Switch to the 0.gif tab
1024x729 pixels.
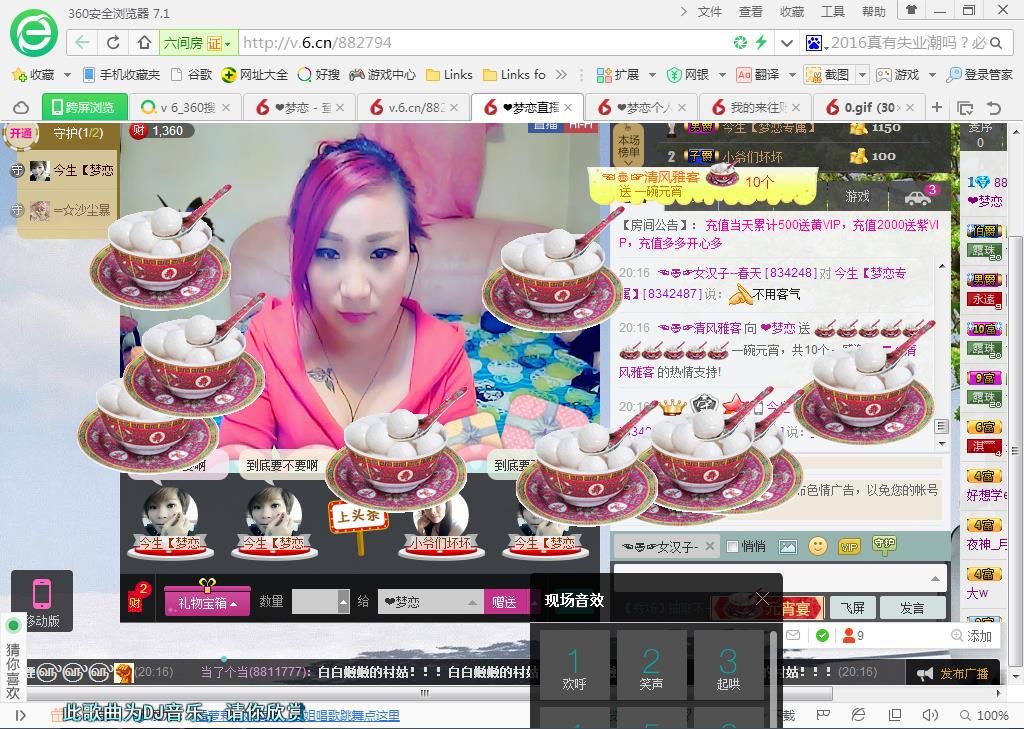[869, 107]
